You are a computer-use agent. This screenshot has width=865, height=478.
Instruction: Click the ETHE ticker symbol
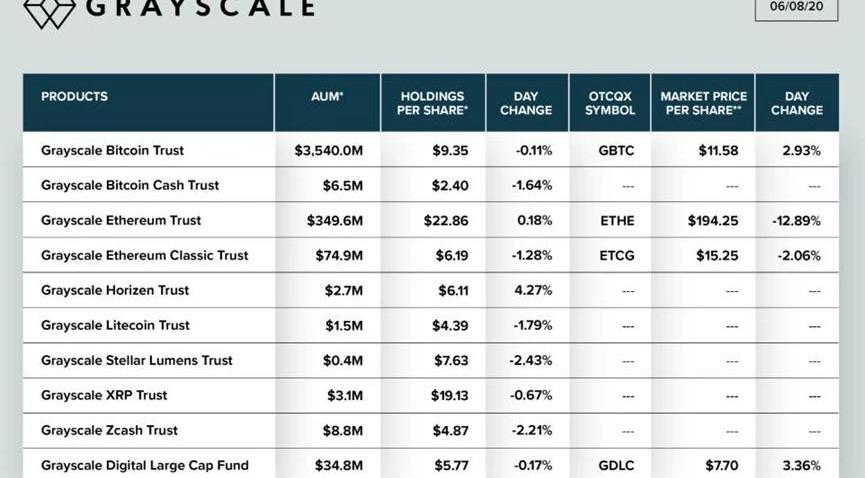[617, 221]
